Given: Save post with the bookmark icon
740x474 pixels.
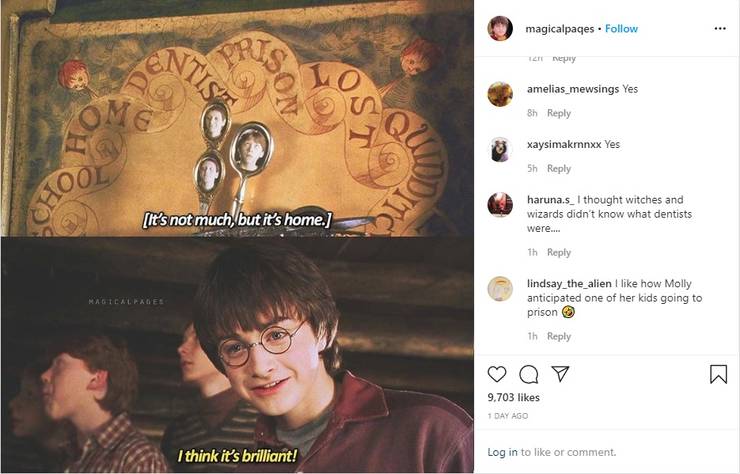Looking at the screenshot, I should pos(718,374).
